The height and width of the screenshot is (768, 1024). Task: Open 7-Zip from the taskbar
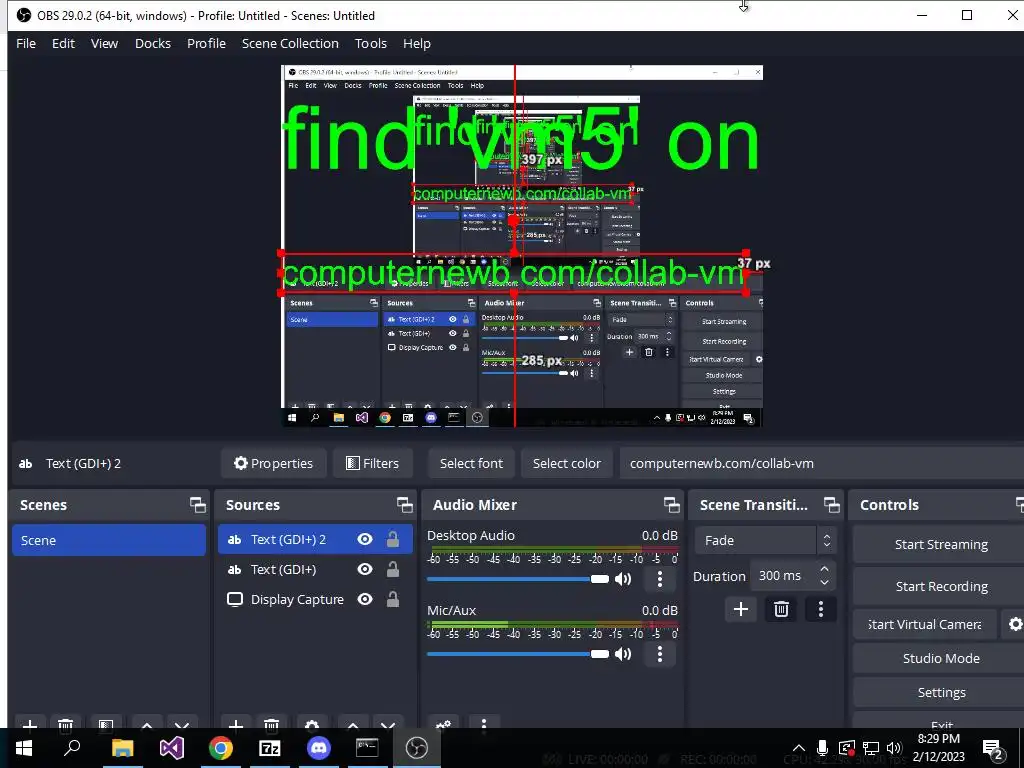click(x=270, y=748)
